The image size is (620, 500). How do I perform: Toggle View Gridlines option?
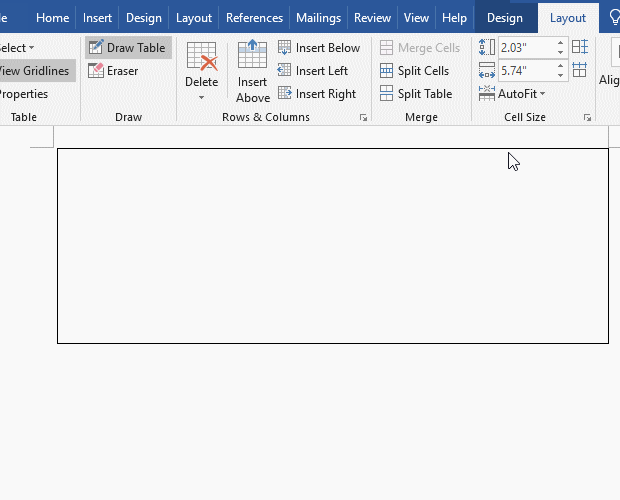pyautogui.click(x=34, y=71)
